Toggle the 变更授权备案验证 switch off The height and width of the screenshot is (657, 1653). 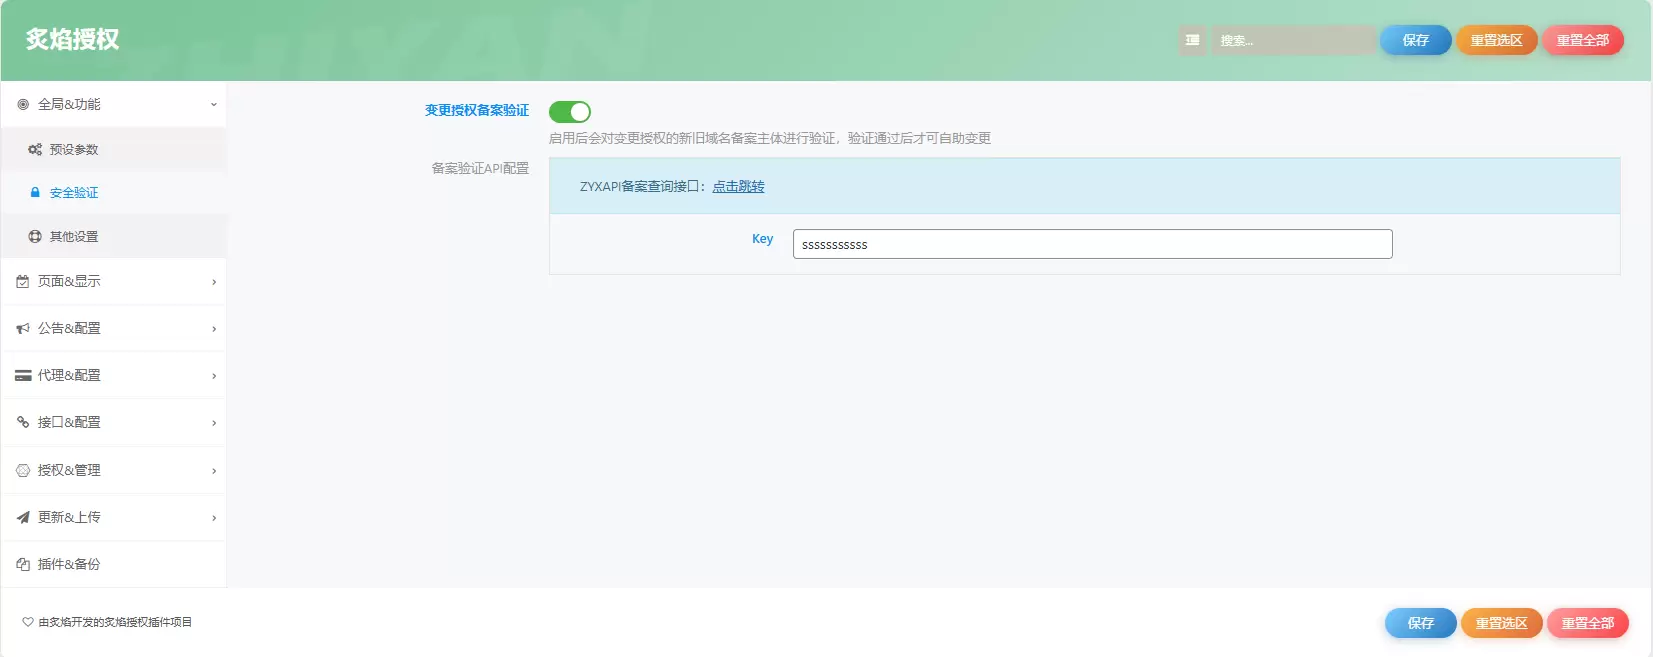coord(570,112)
